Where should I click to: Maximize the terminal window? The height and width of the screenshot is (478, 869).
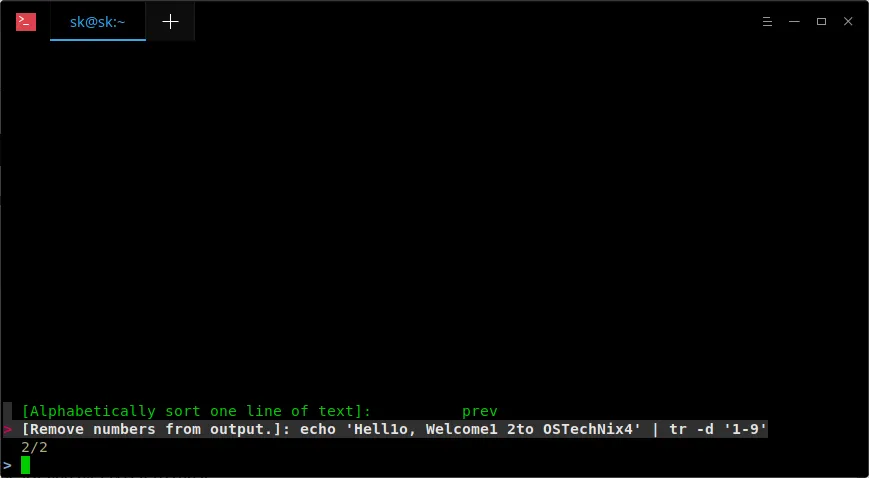coord(821,22)
